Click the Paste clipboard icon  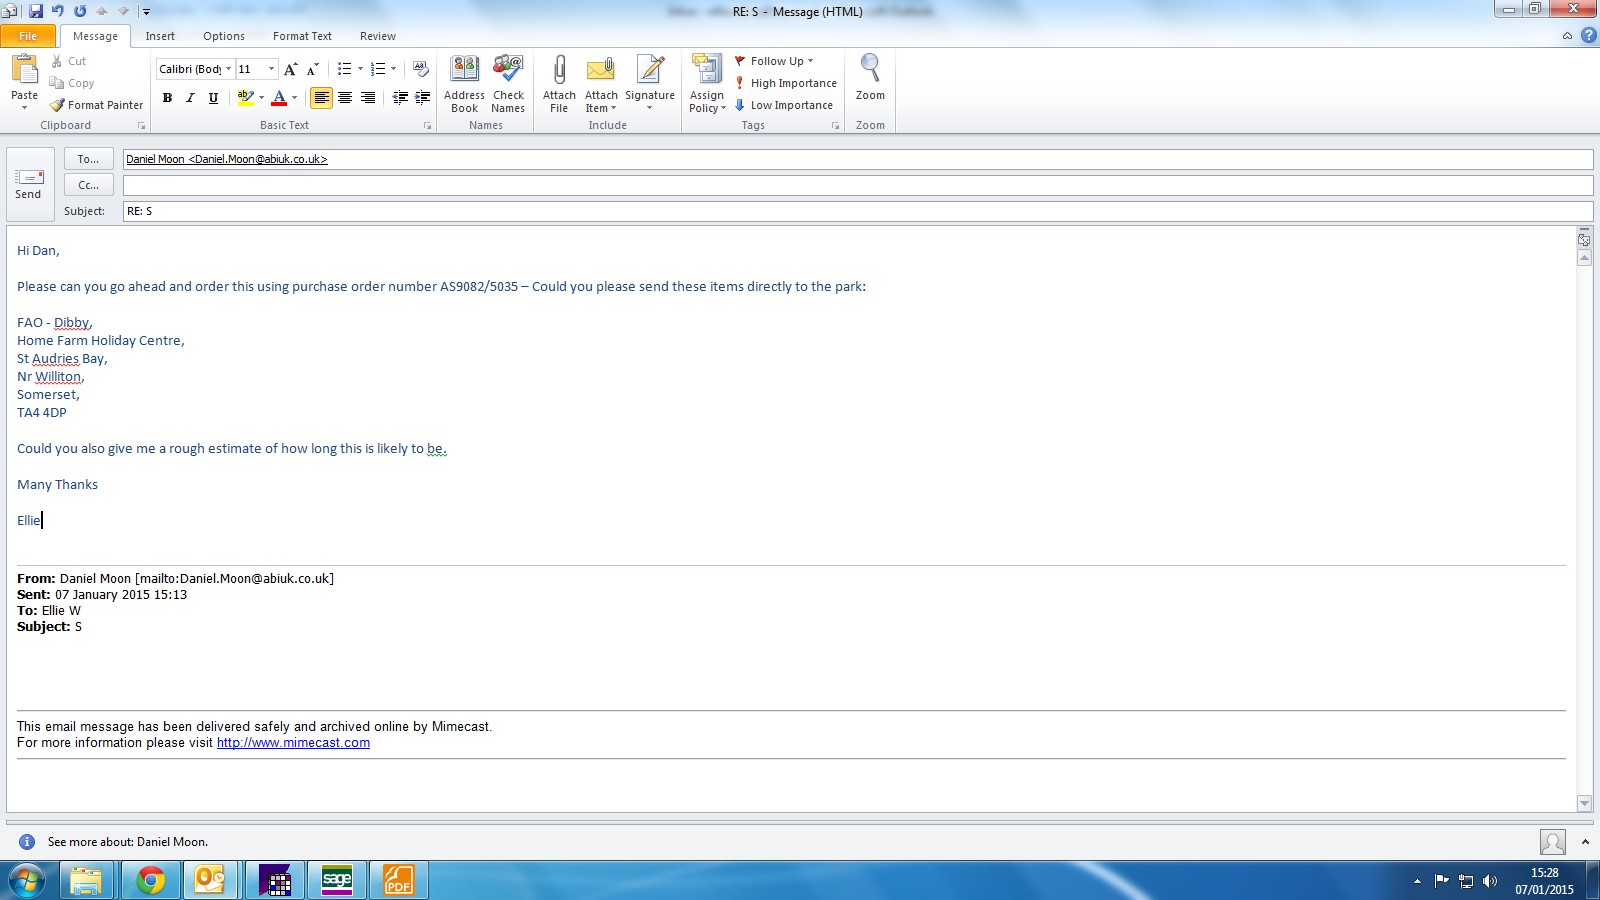point(24,70)
